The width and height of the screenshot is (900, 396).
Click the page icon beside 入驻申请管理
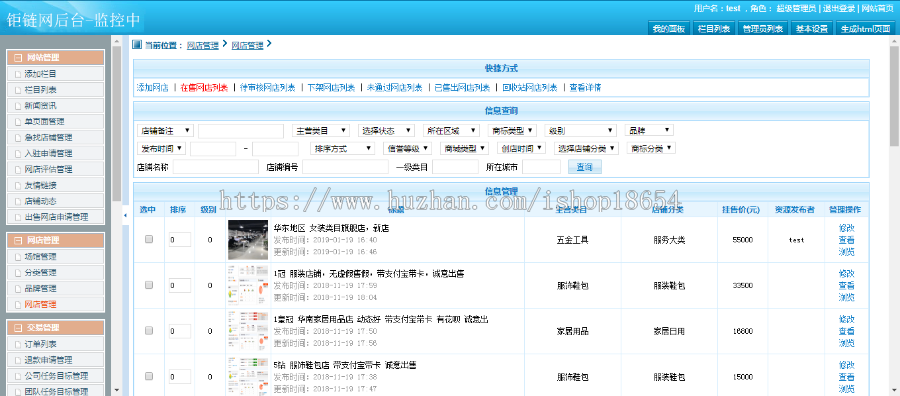coord(18,154)
